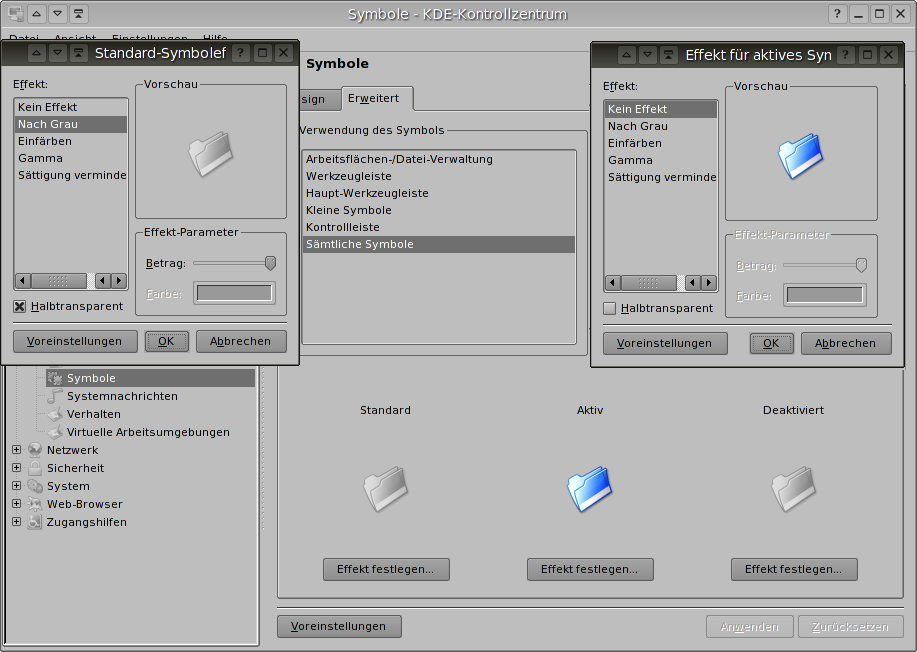The width and height of the screenshot is (917, 652).
Task: Click Farbe color field in Standard-Symboleffekt dialog
Action: pos(234,293)
